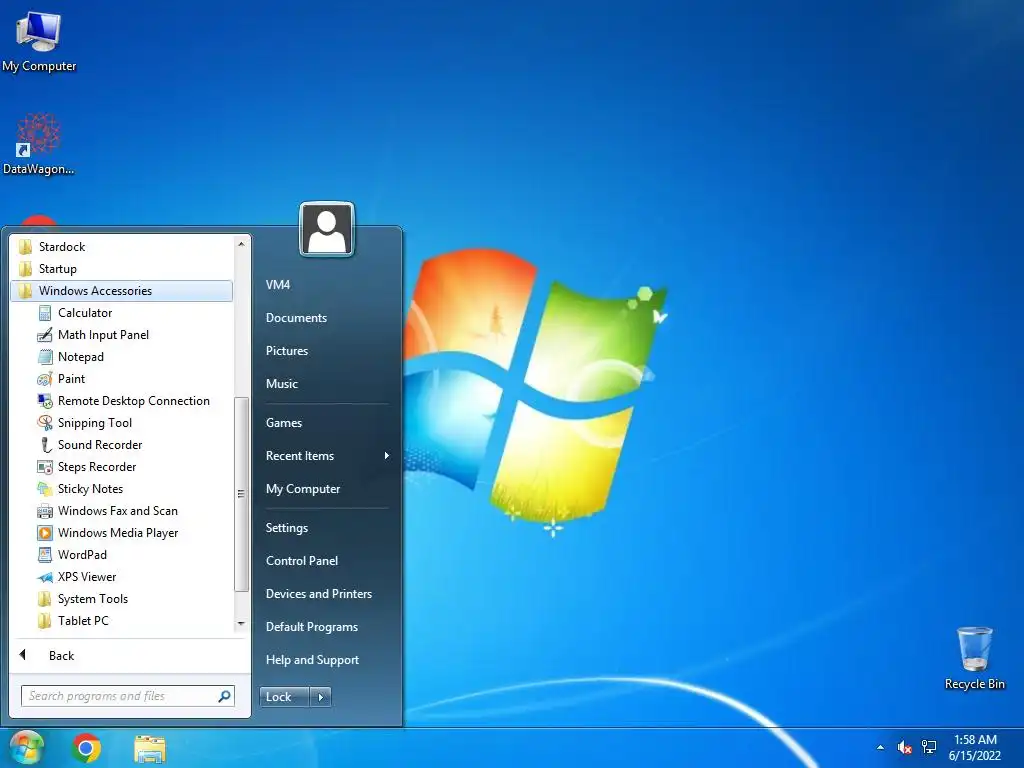The height and width of the screenshot is (768, 1024).
Task: Open the shutdown options arrow beside Lock
Action: click(x=321, y=697)
